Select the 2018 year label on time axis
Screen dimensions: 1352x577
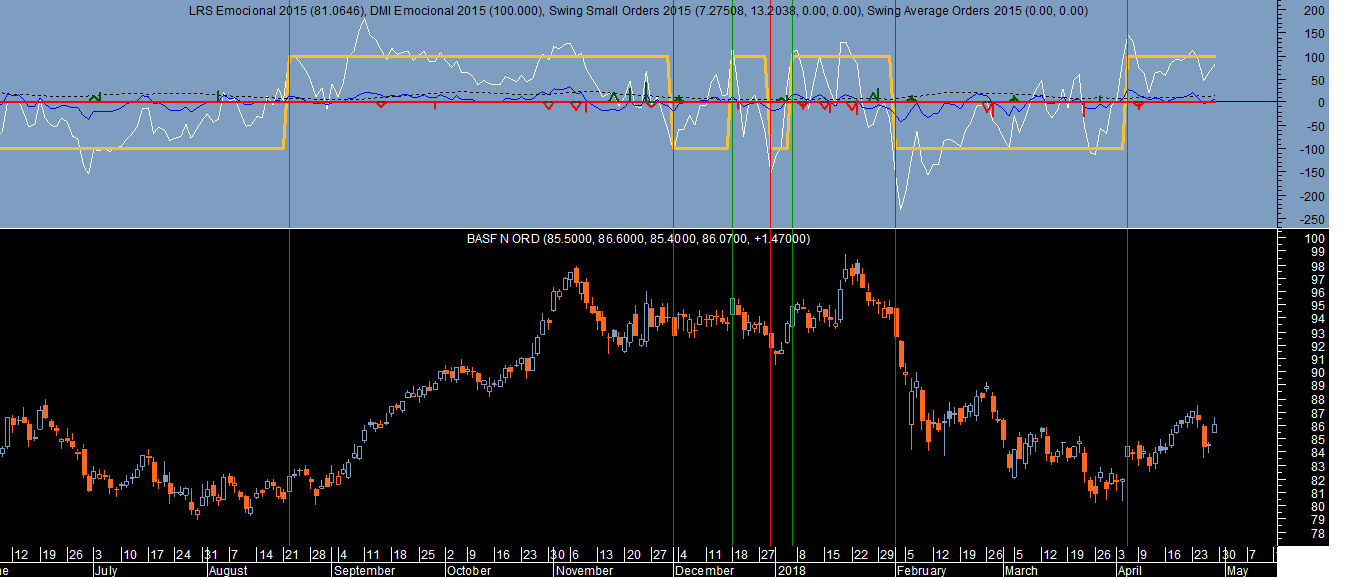pos(791,570)
